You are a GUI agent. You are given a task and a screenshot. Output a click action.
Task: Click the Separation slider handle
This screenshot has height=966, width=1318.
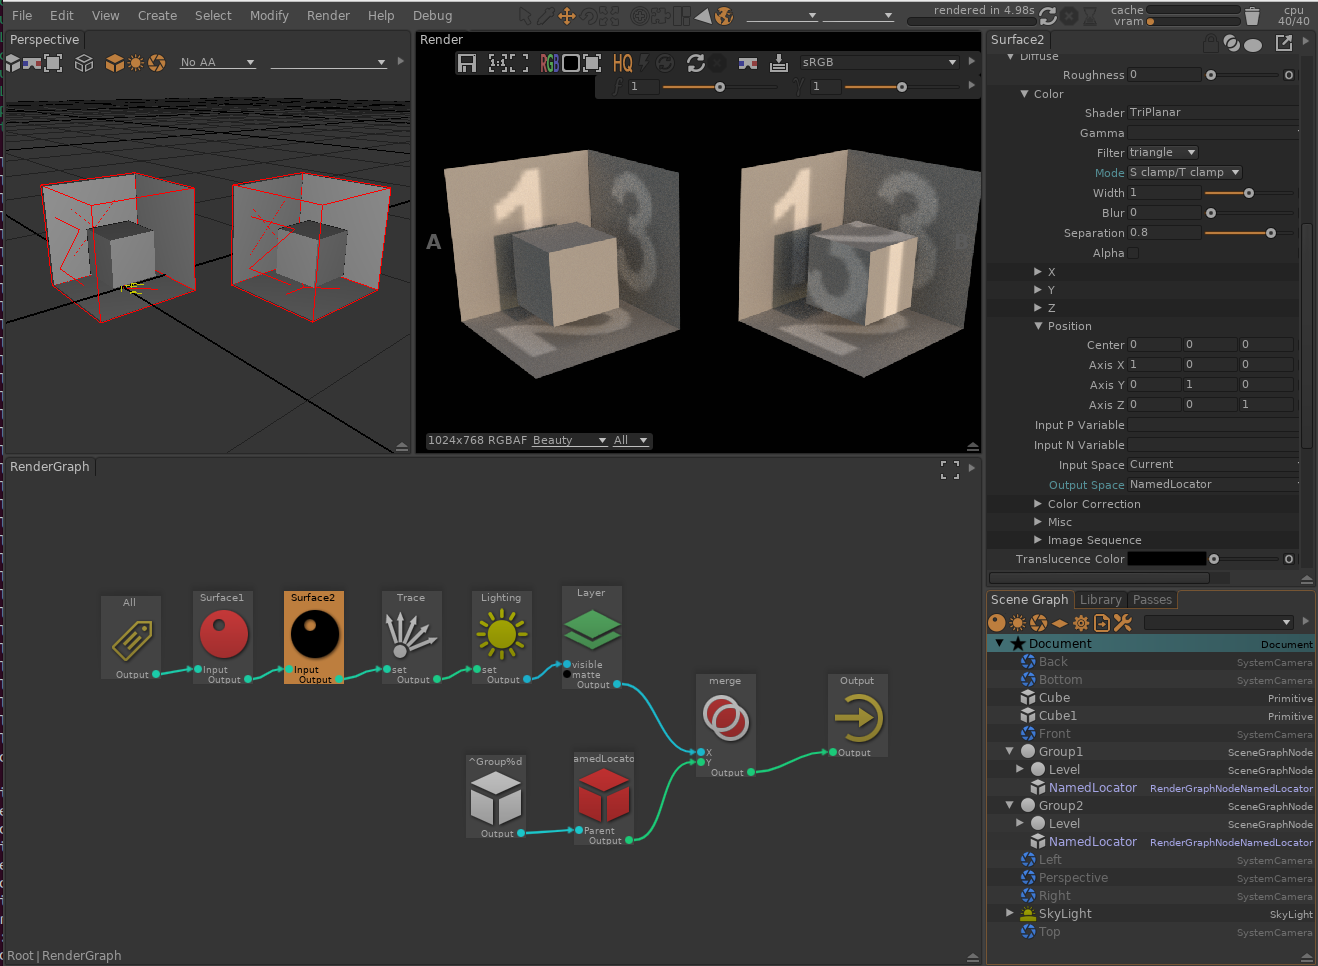coord(1271,233)
